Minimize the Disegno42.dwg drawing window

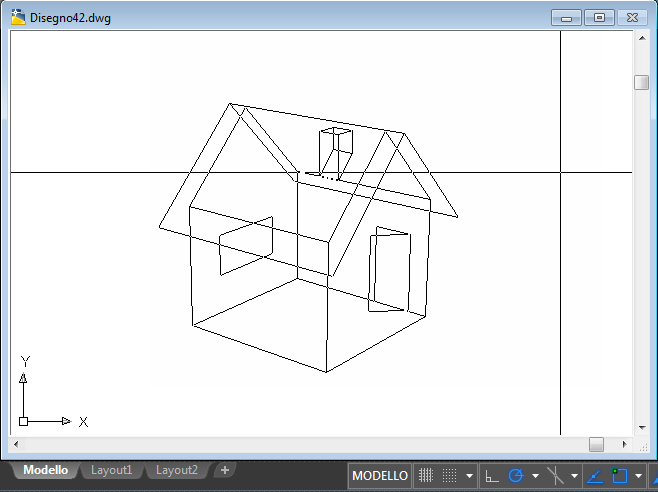pos(566,18)
